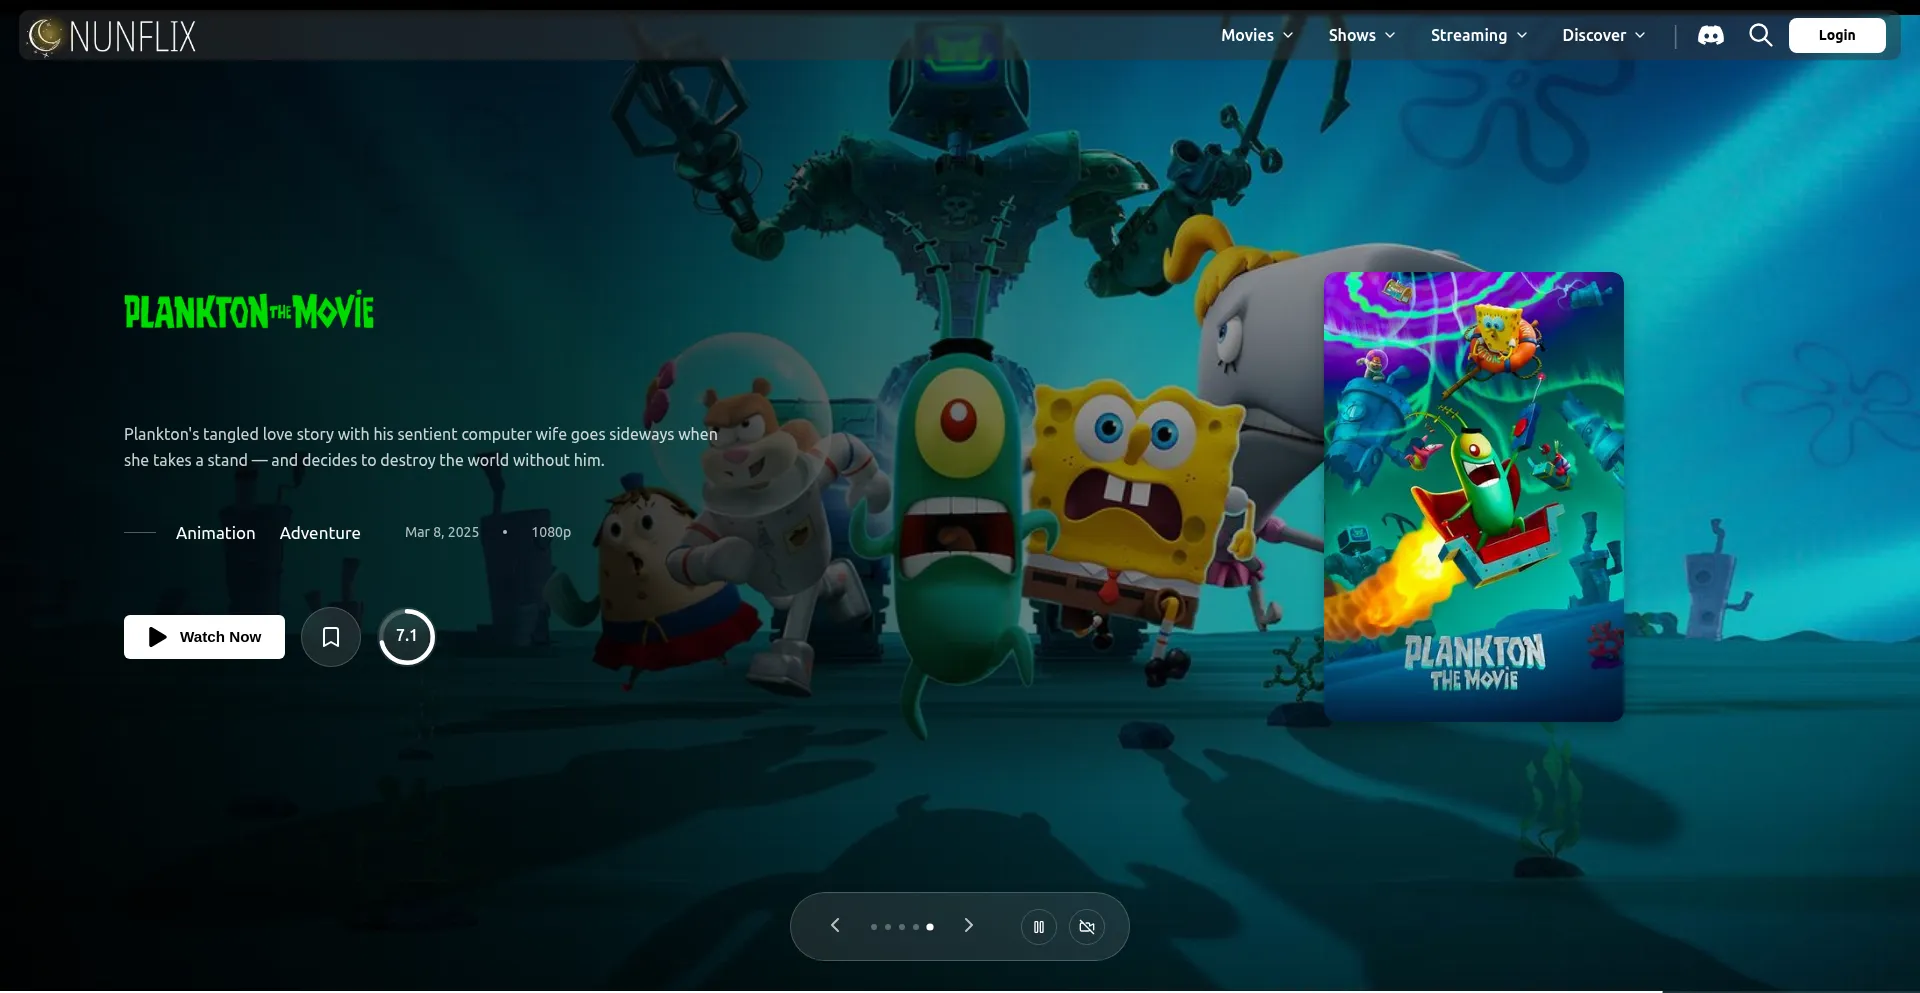Toggle the trailer video camera-off button
This screenshot has height=993, width=1920.
coord(1087,927)
